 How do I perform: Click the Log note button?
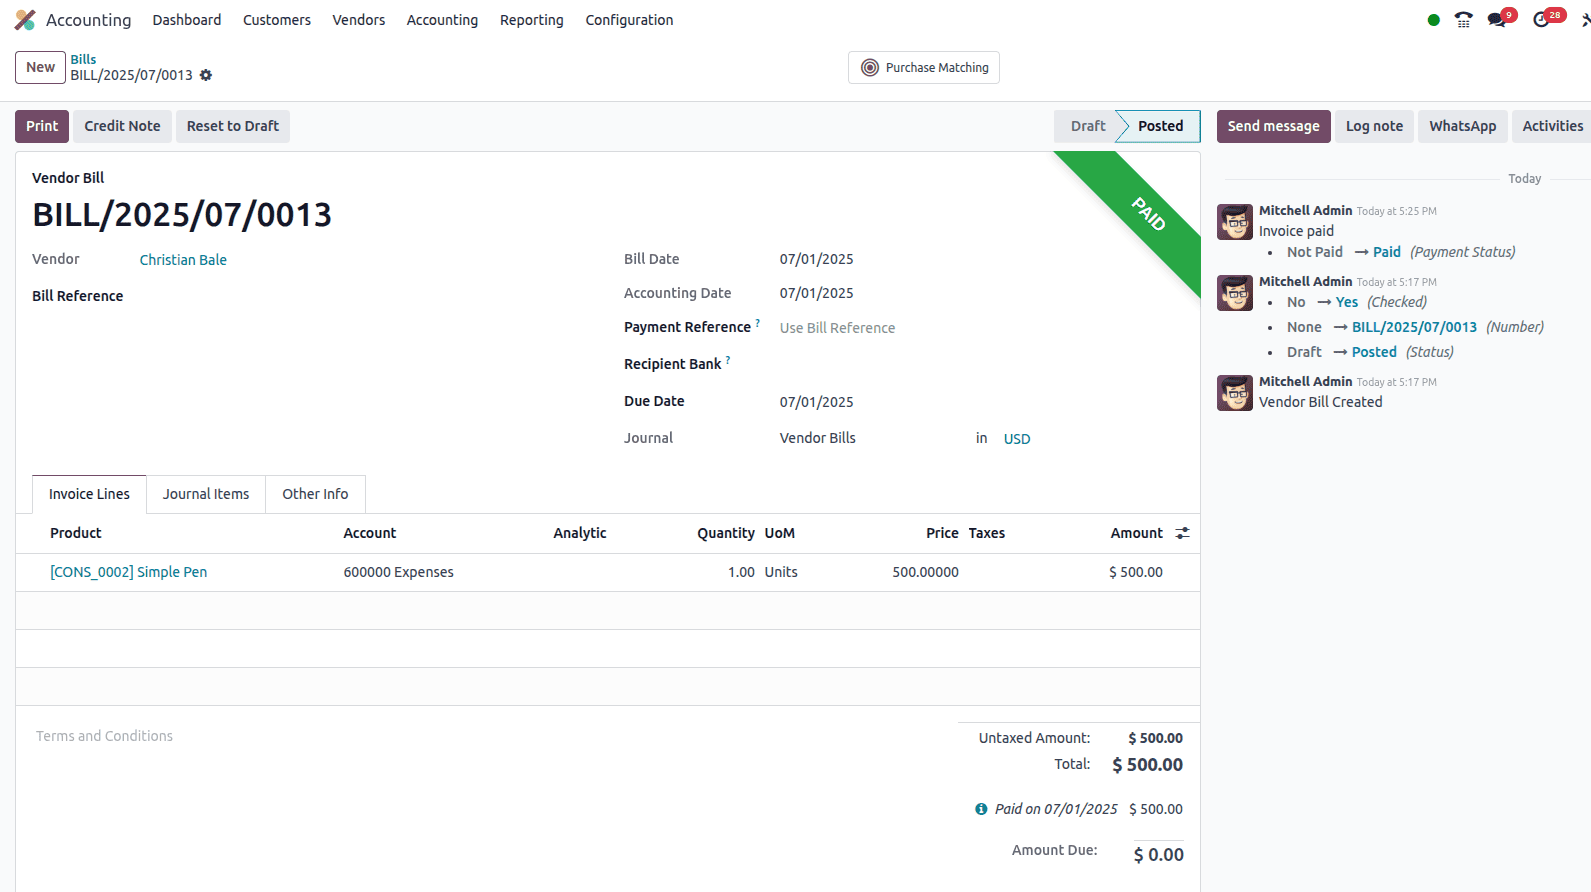(1374, 126)
